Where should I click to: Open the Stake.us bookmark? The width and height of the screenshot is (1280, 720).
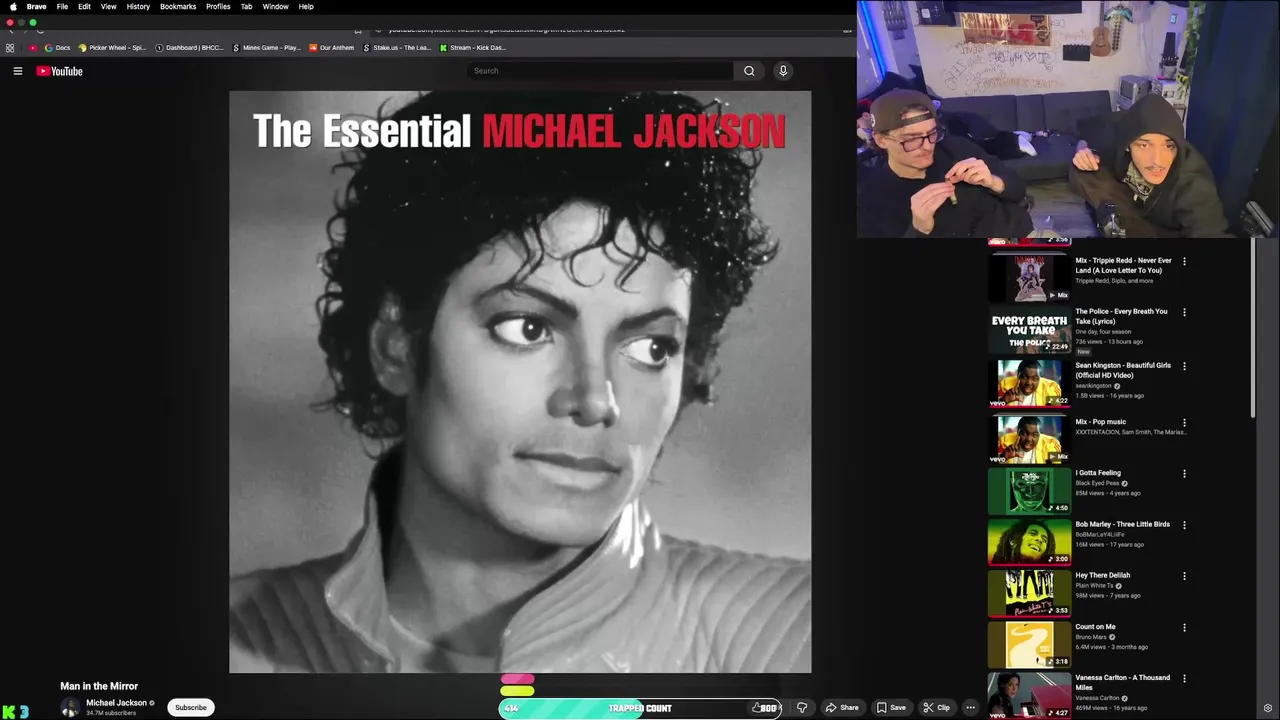(397, 48)
